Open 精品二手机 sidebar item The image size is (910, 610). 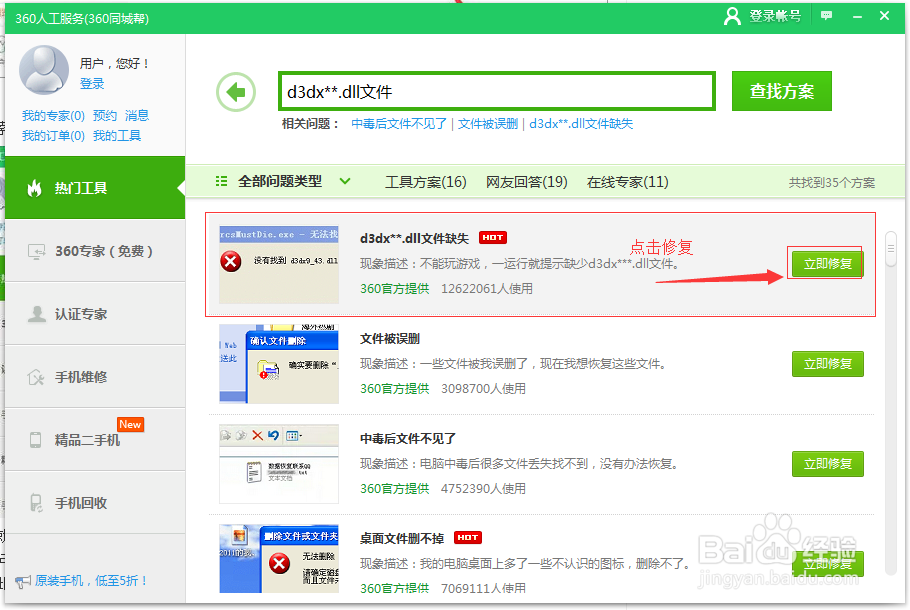95,439
